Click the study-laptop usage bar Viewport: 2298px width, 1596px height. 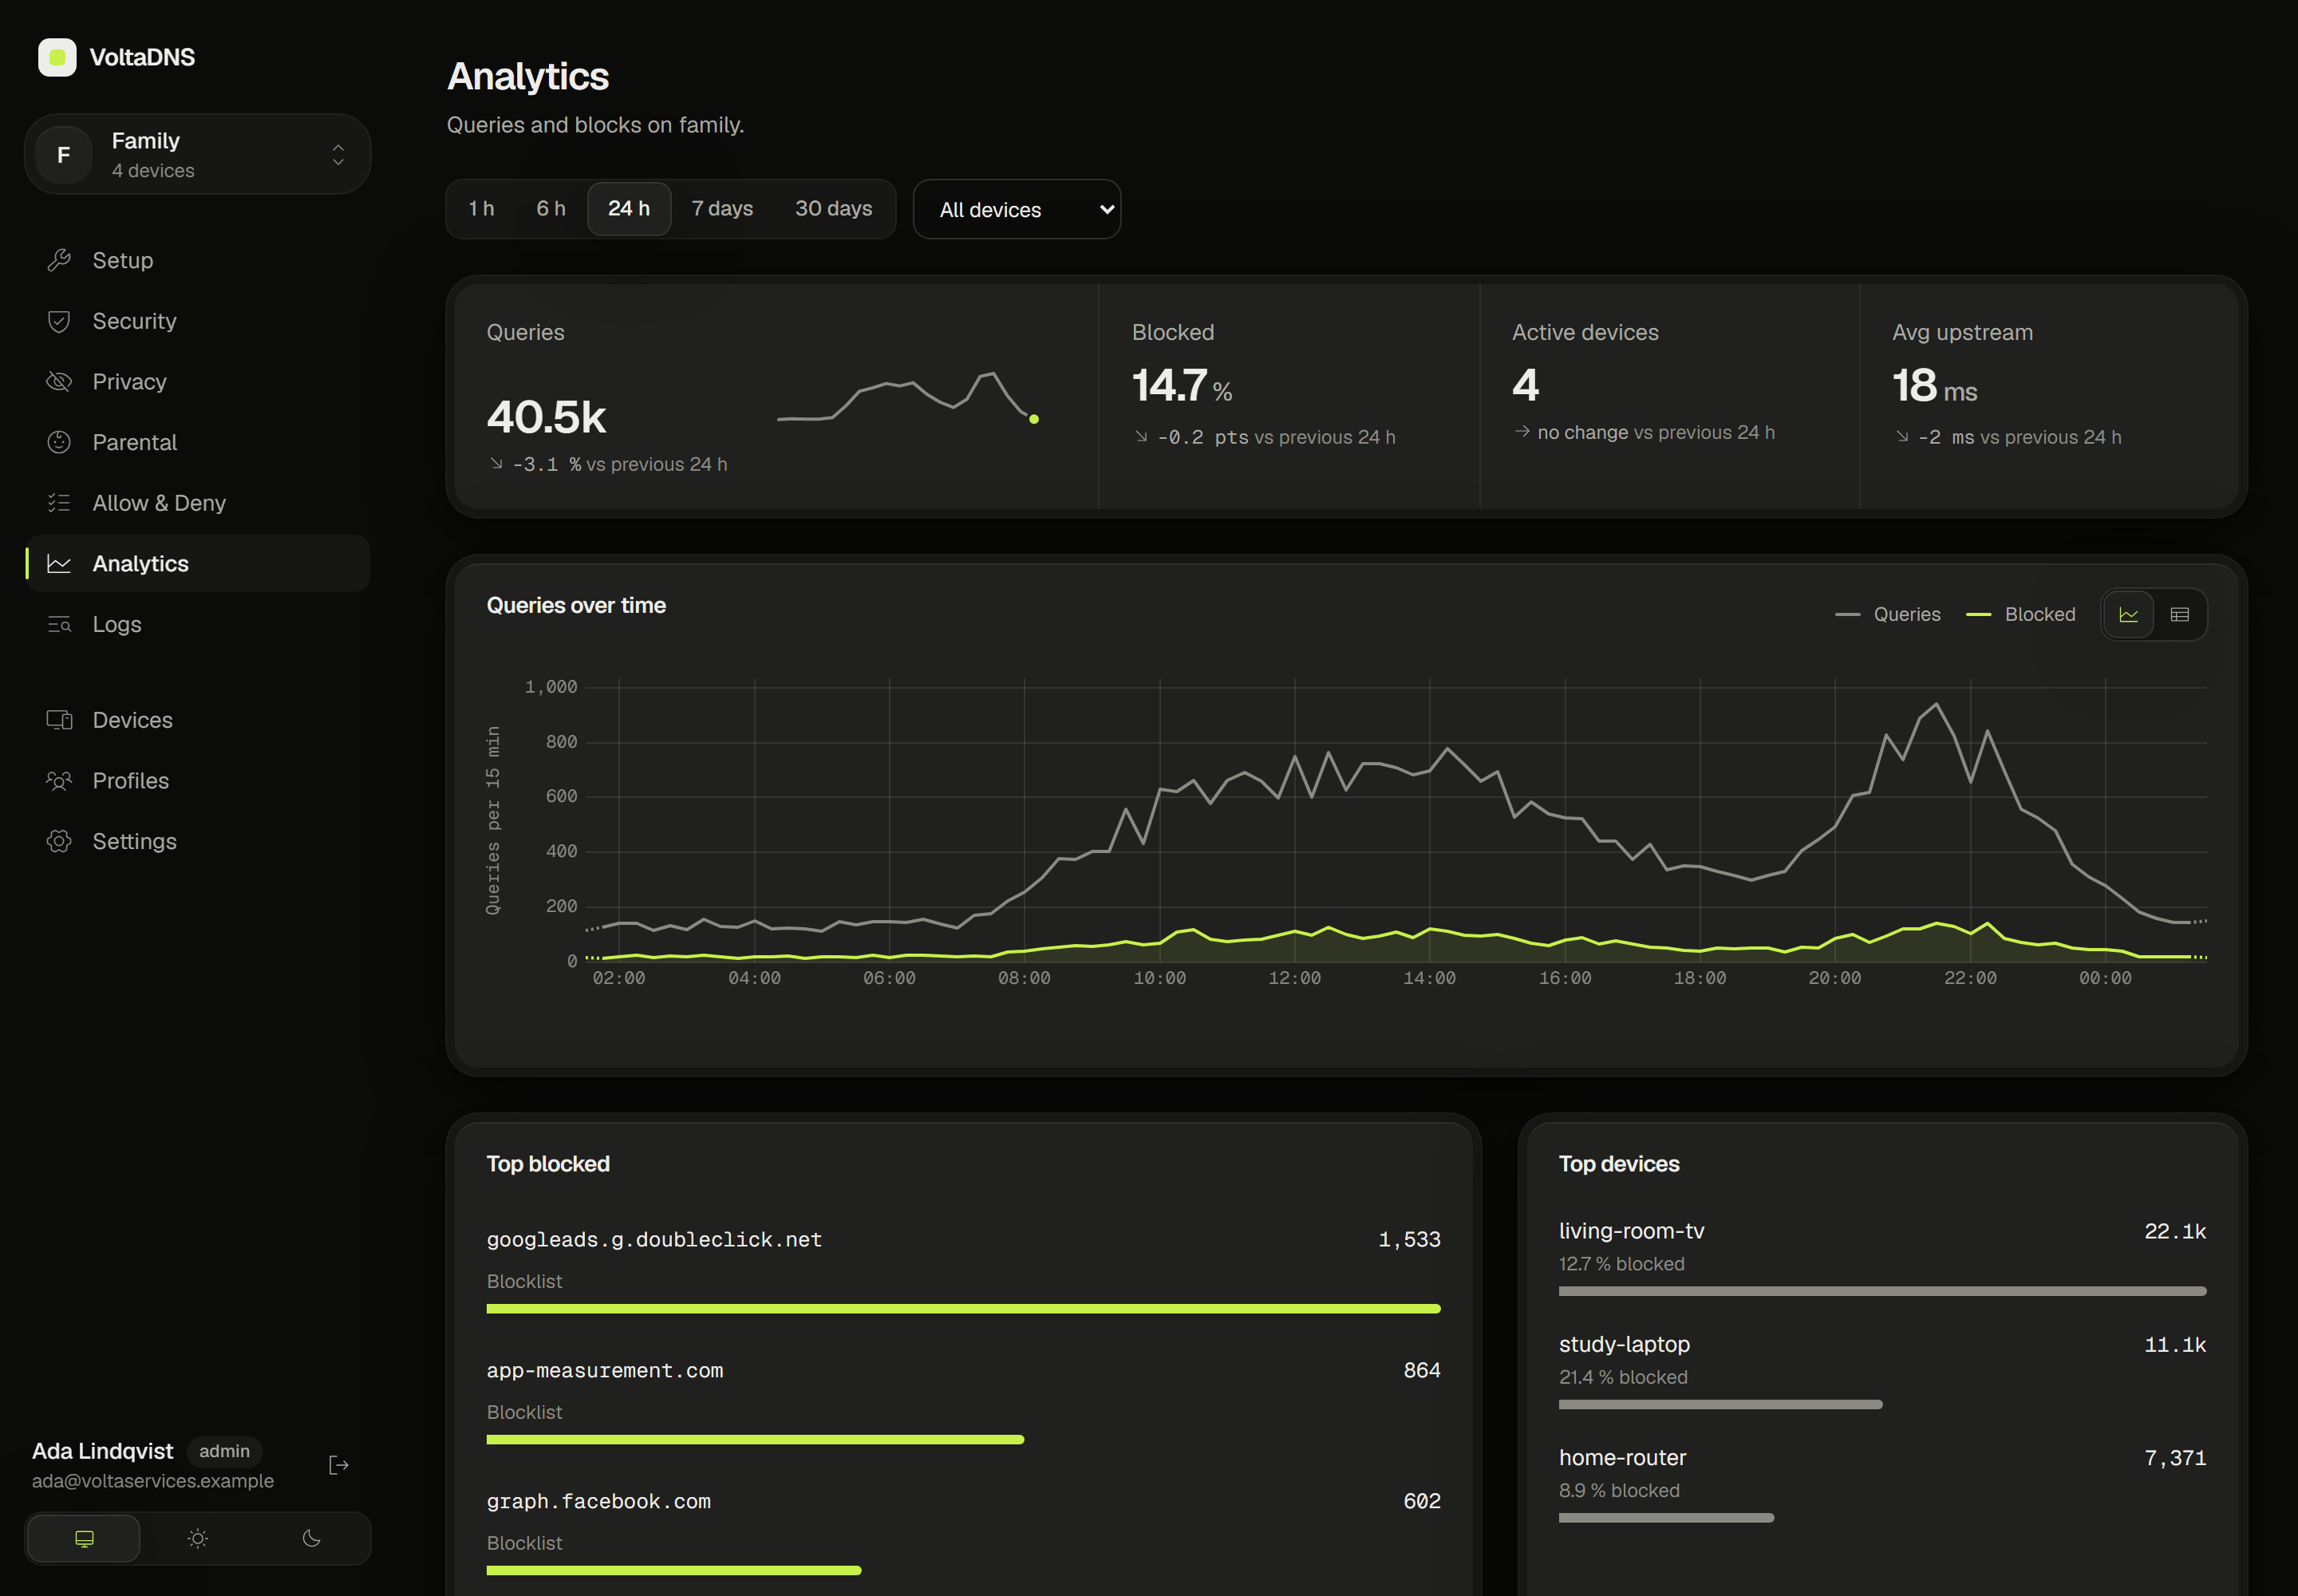[1721, 1404]
